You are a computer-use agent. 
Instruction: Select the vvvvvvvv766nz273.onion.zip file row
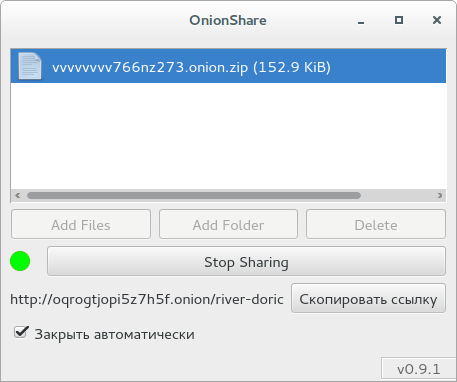coord(228,66)
